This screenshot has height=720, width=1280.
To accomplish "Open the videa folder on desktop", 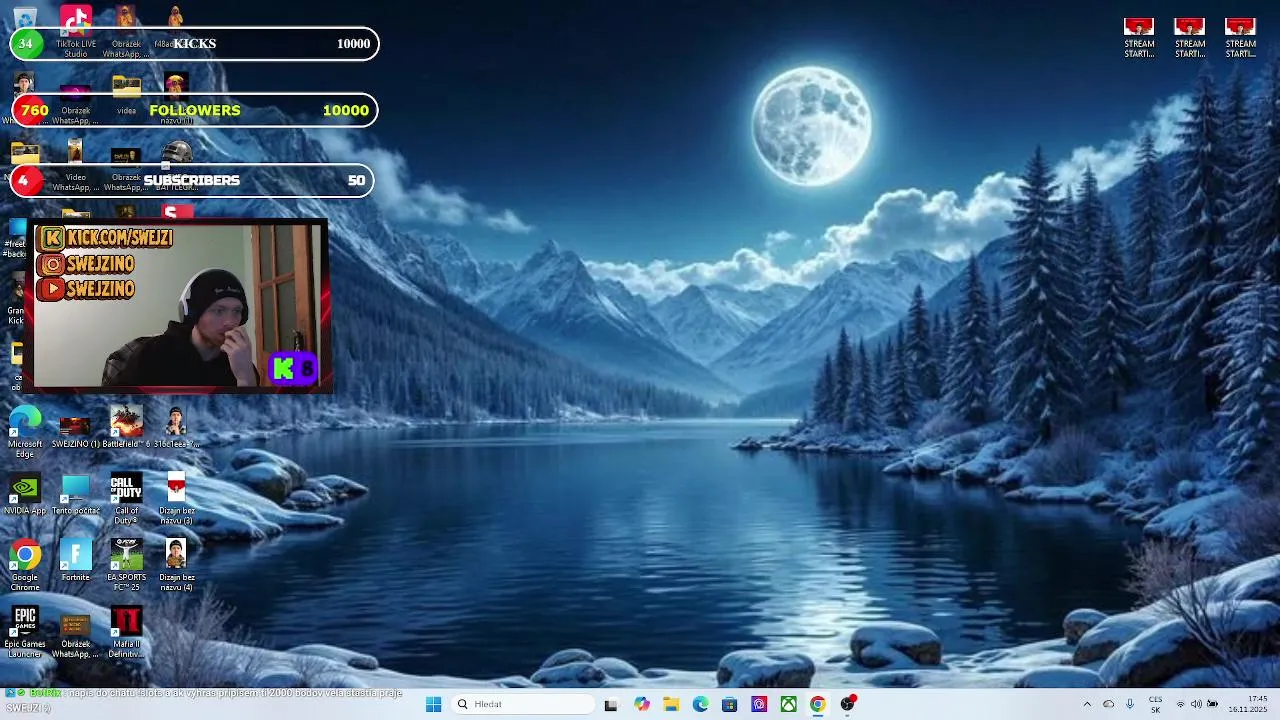I will coord(126,94).
